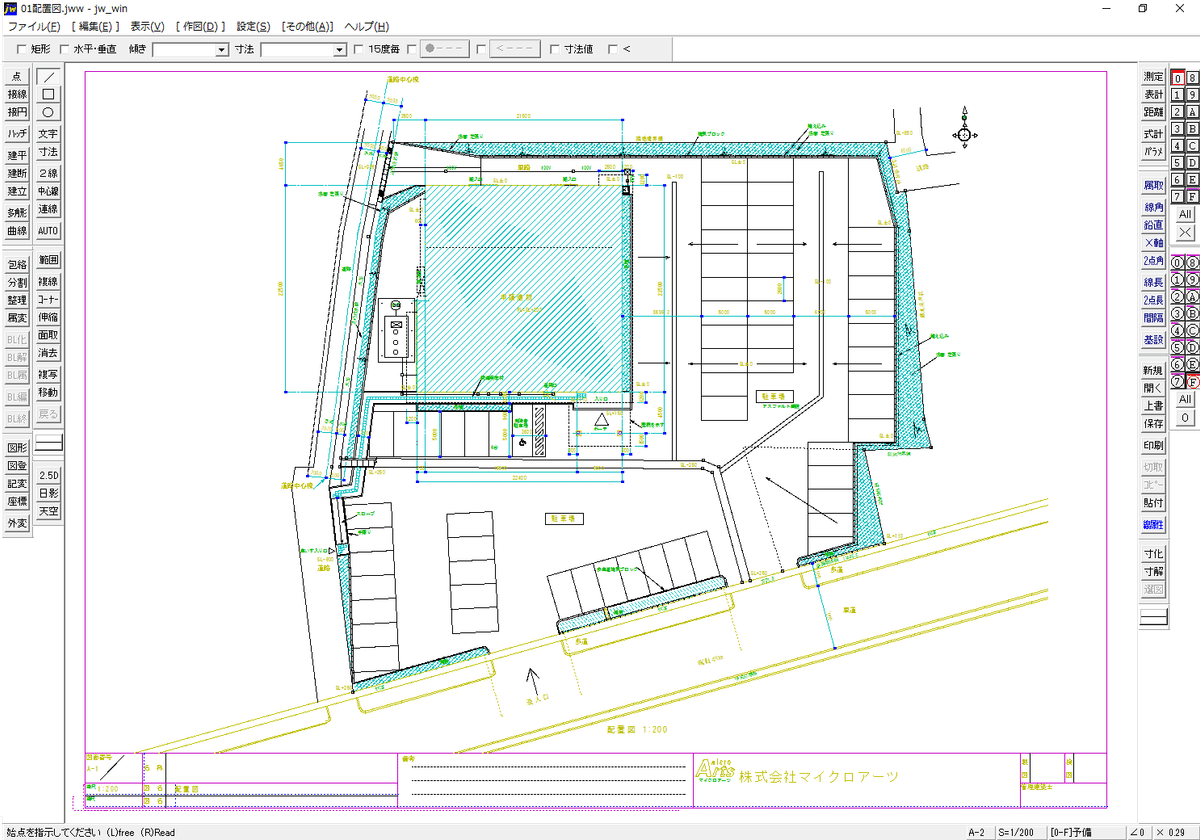The width and height of the screenshot is (1200, 840).
Task: Select the line (／) drawing tool
Action: pyautogui.click(x=48, y=76)
